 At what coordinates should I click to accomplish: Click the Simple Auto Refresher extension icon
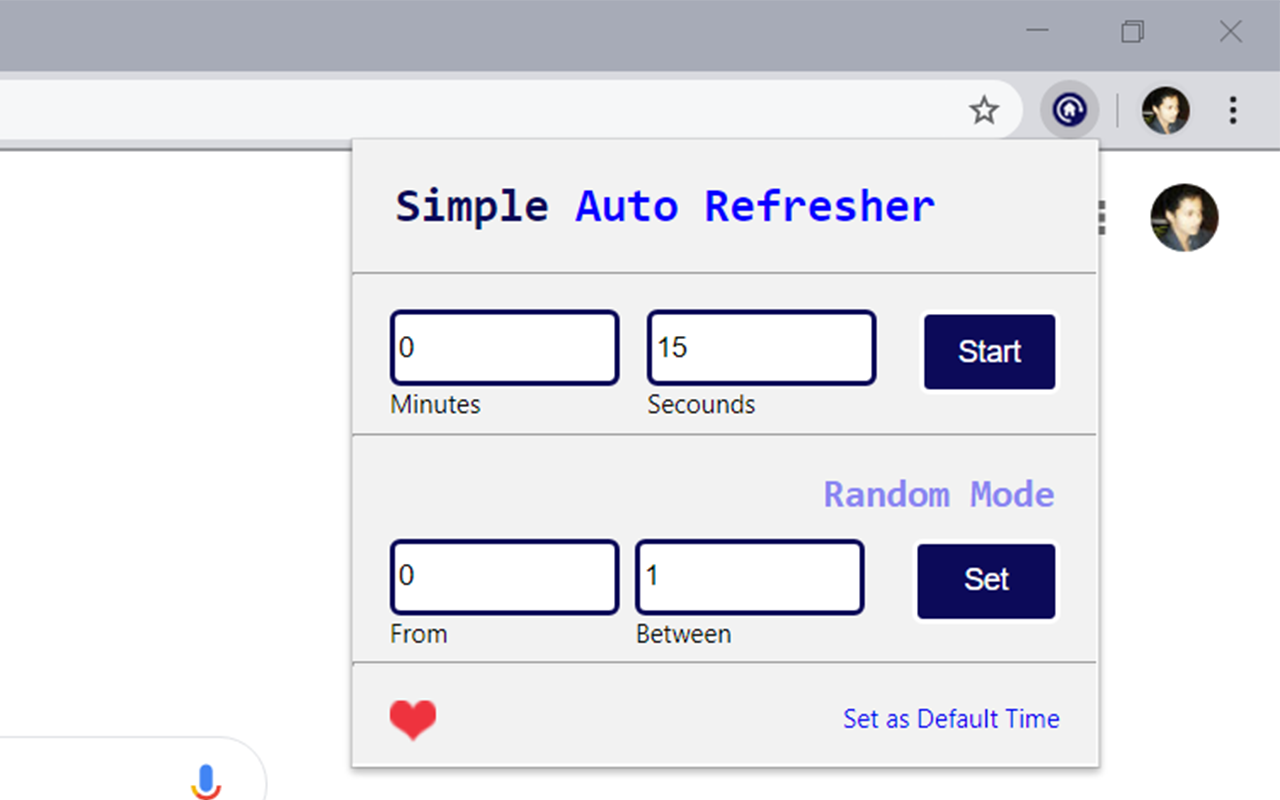click(x=1069, y=110)
